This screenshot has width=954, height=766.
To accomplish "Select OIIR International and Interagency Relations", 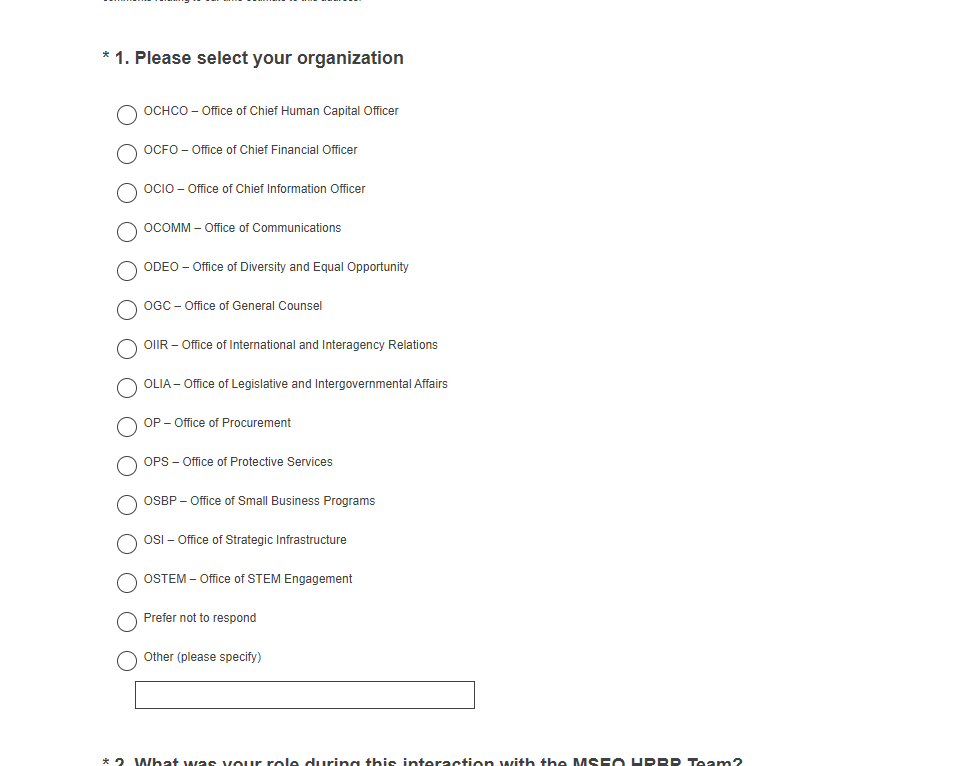I will point(127,349).
